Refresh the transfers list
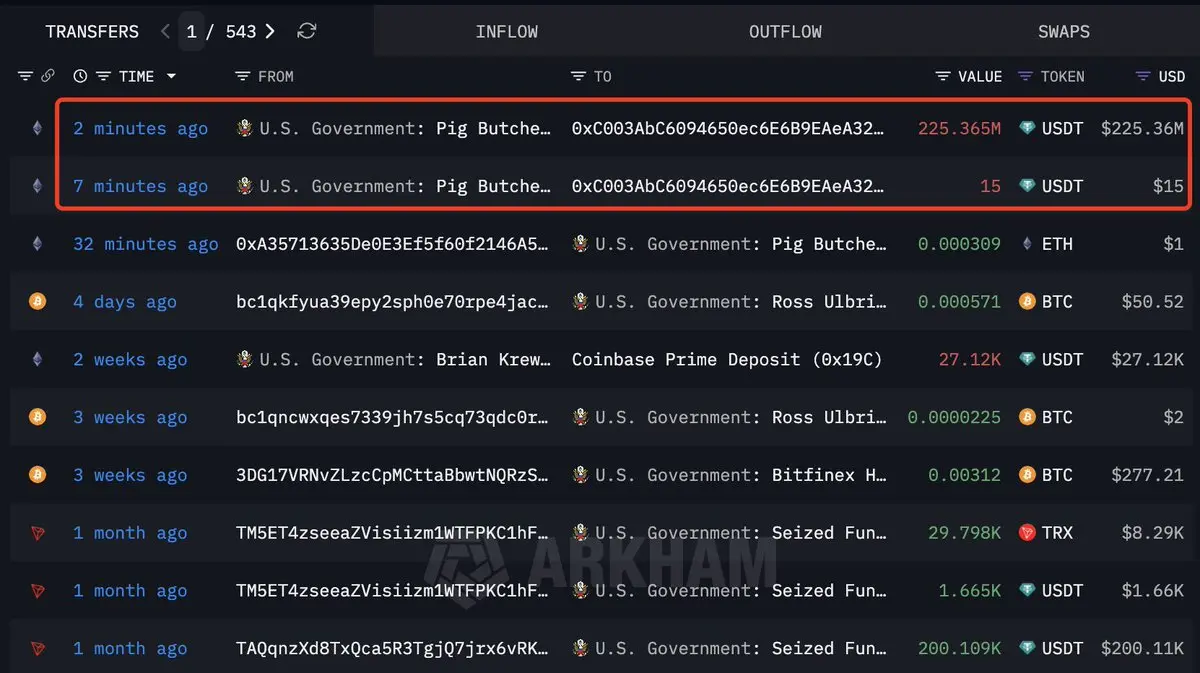Viewport: 1200px width, 673px height. pos(307,31)
